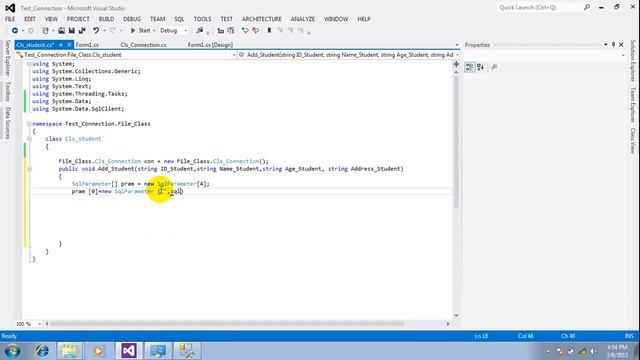Viewport: 640px width, 360px height.
Task: Open the Server Explorer side tab
Action: 7,58
